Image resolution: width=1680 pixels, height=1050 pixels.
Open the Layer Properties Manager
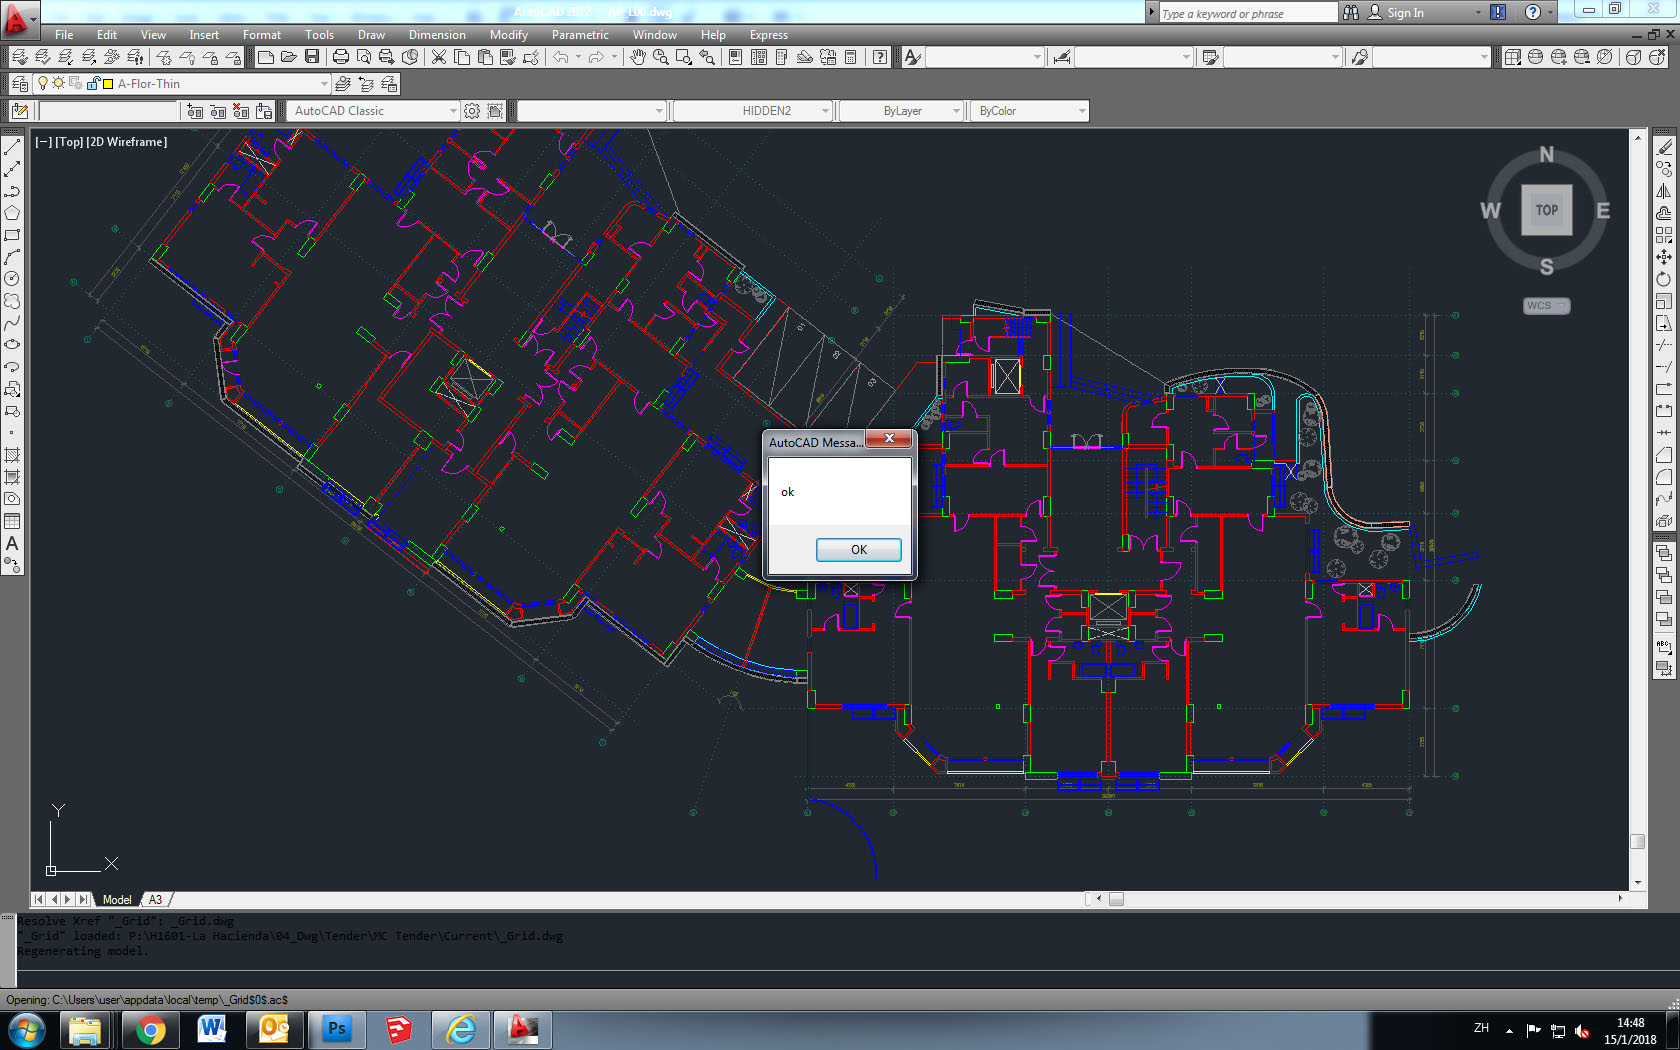21,85
